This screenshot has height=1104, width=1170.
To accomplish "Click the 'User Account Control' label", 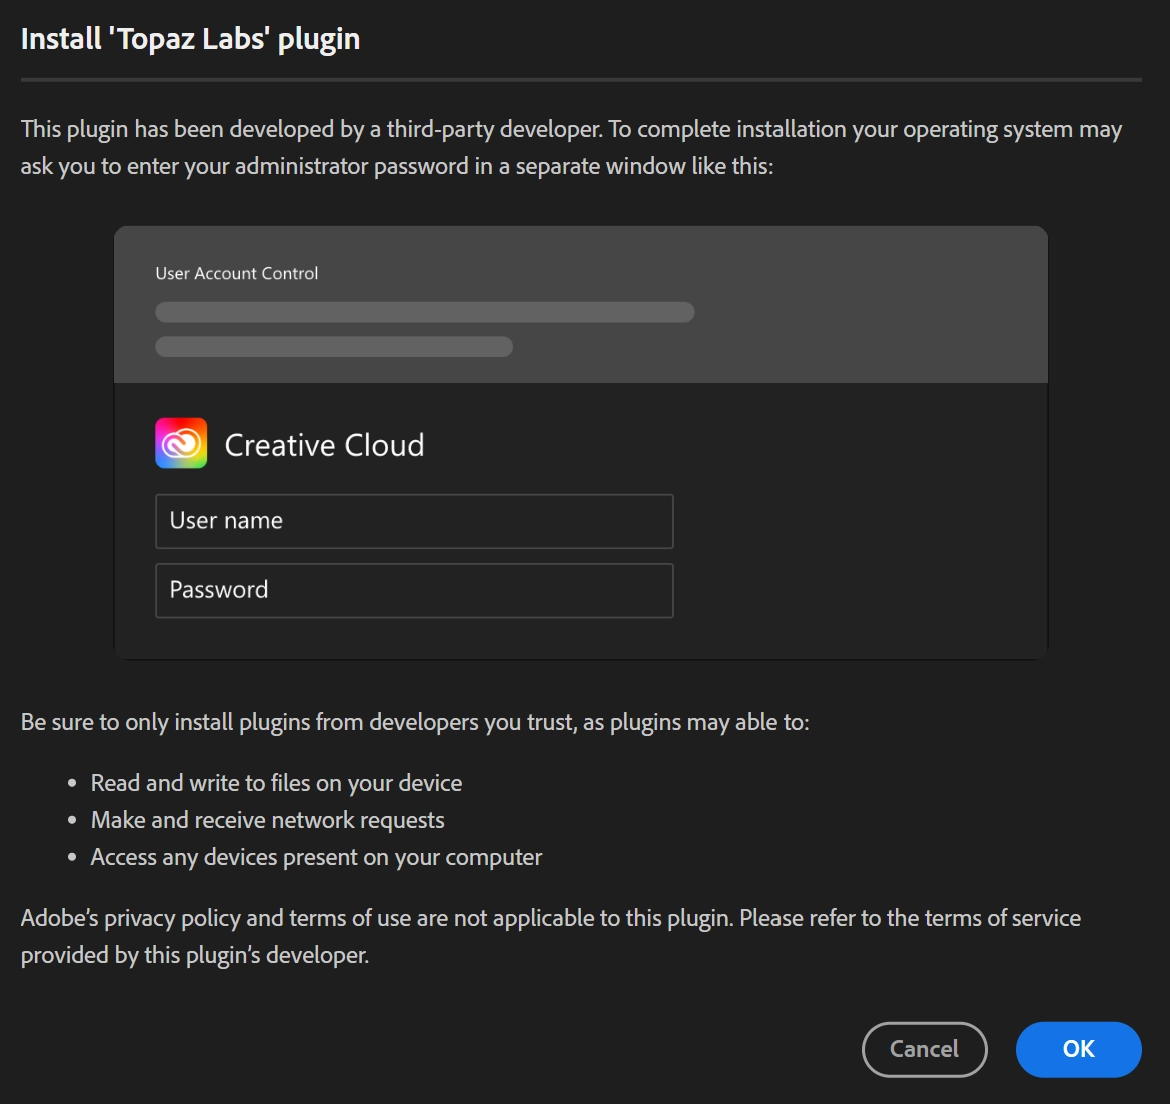I will tap(237, 273).
